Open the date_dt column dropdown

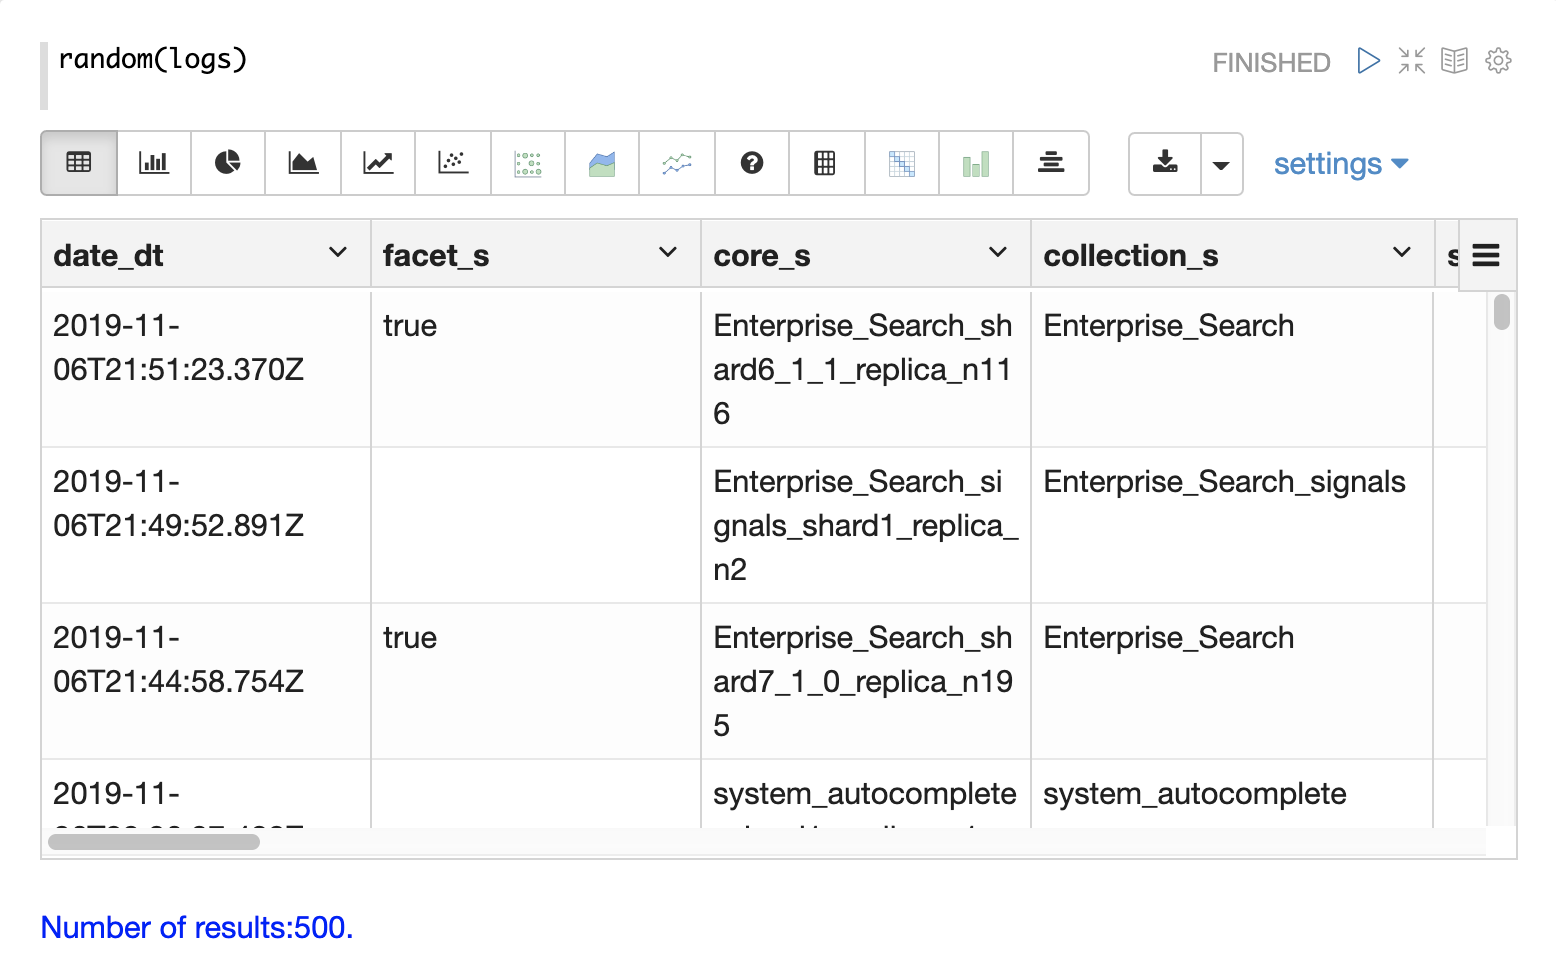338,253
